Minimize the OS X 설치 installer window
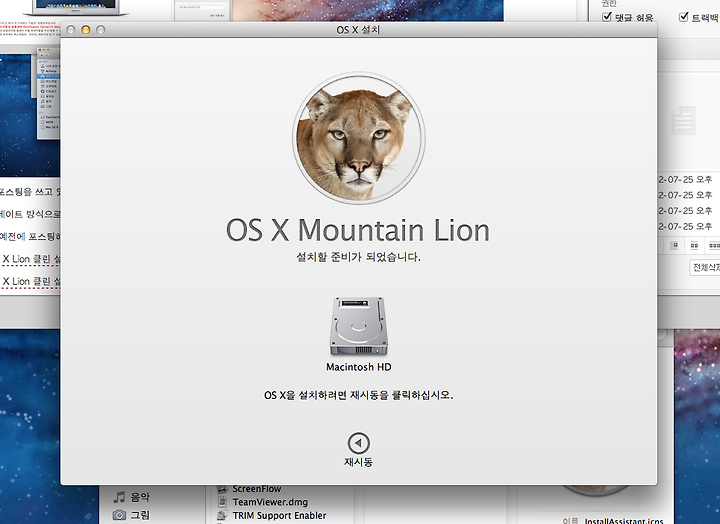 click(85, 30)
